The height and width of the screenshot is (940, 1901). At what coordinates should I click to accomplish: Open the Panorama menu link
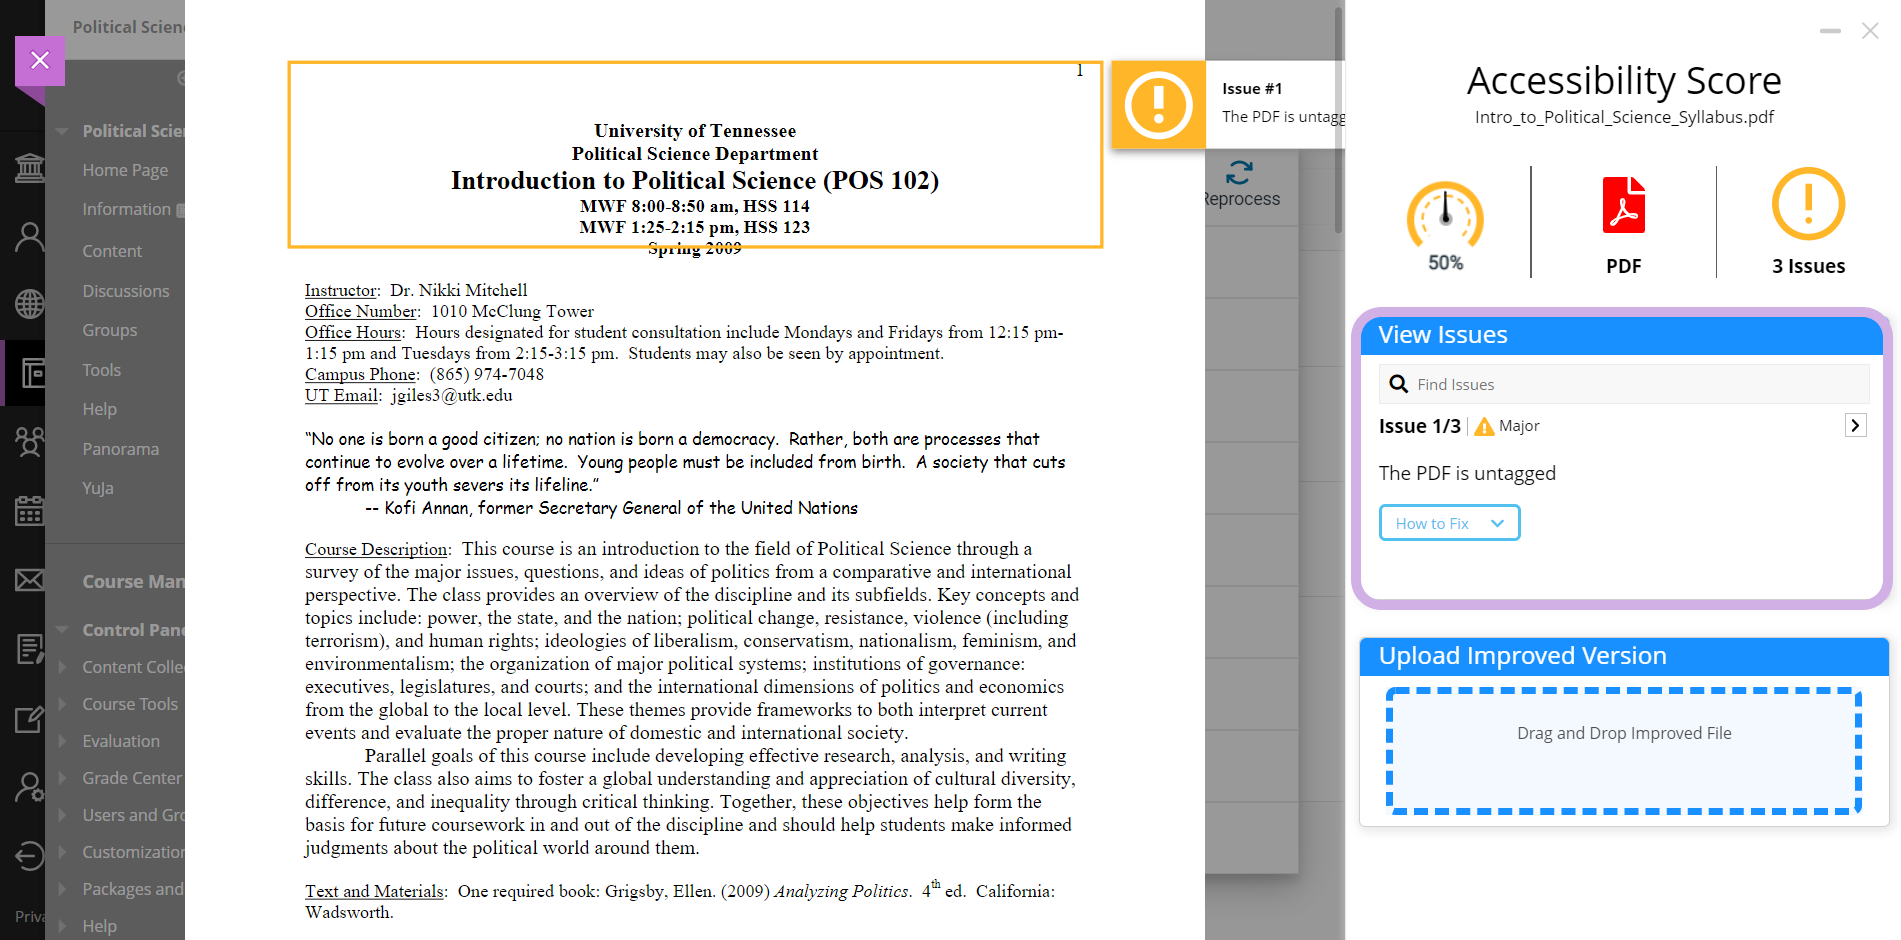click(x=120, y=449)
